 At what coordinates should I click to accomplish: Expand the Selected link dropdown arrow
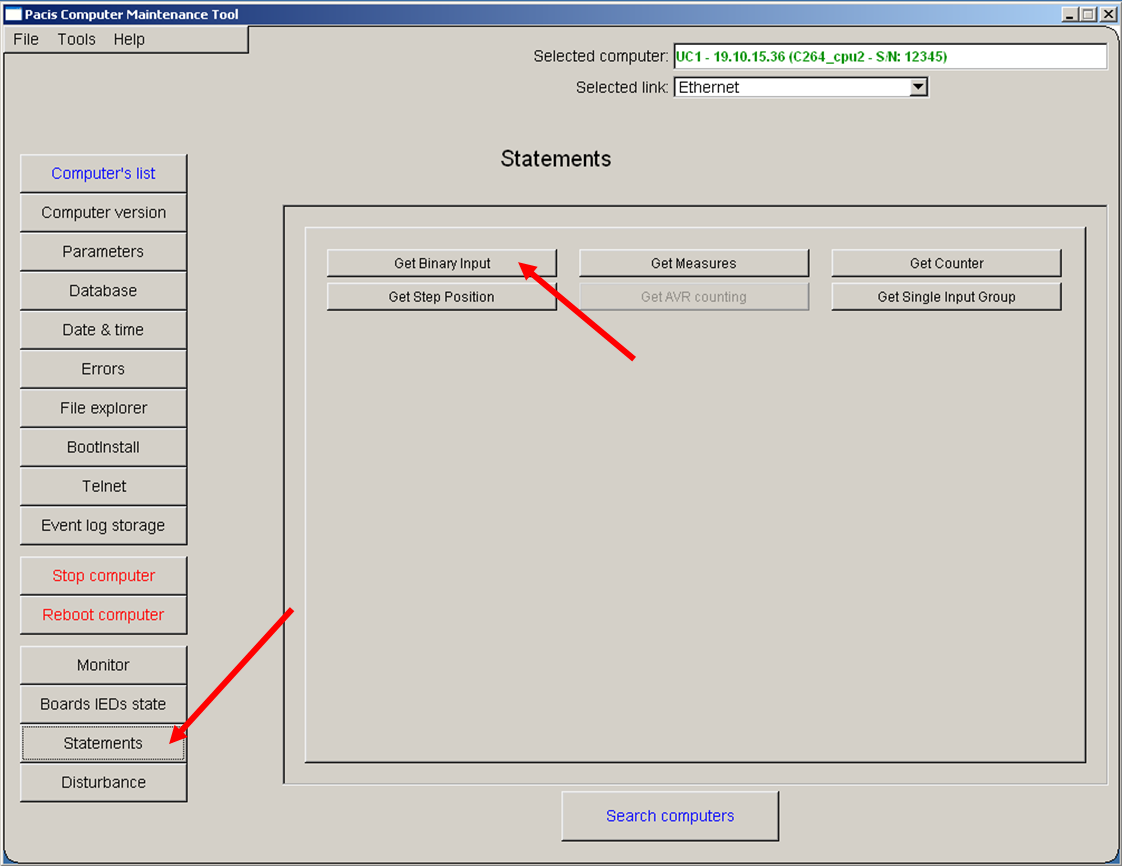918,87
